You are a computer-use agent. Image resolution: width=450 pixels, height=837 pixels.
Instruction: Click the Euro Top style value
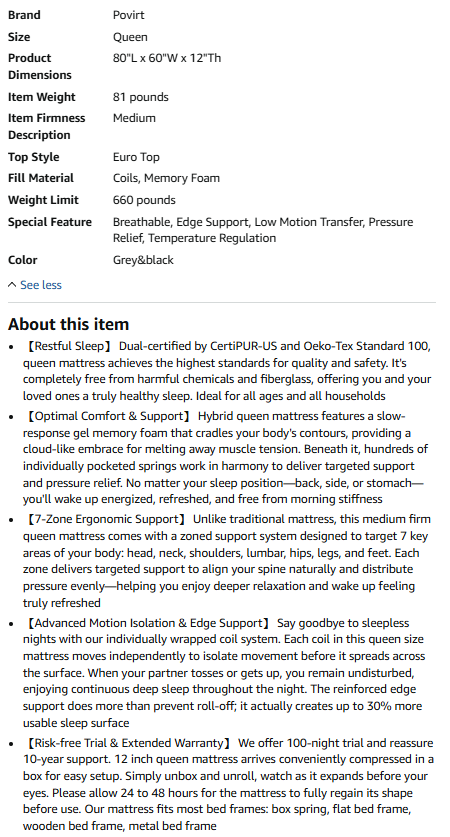(x=136, y=157)
